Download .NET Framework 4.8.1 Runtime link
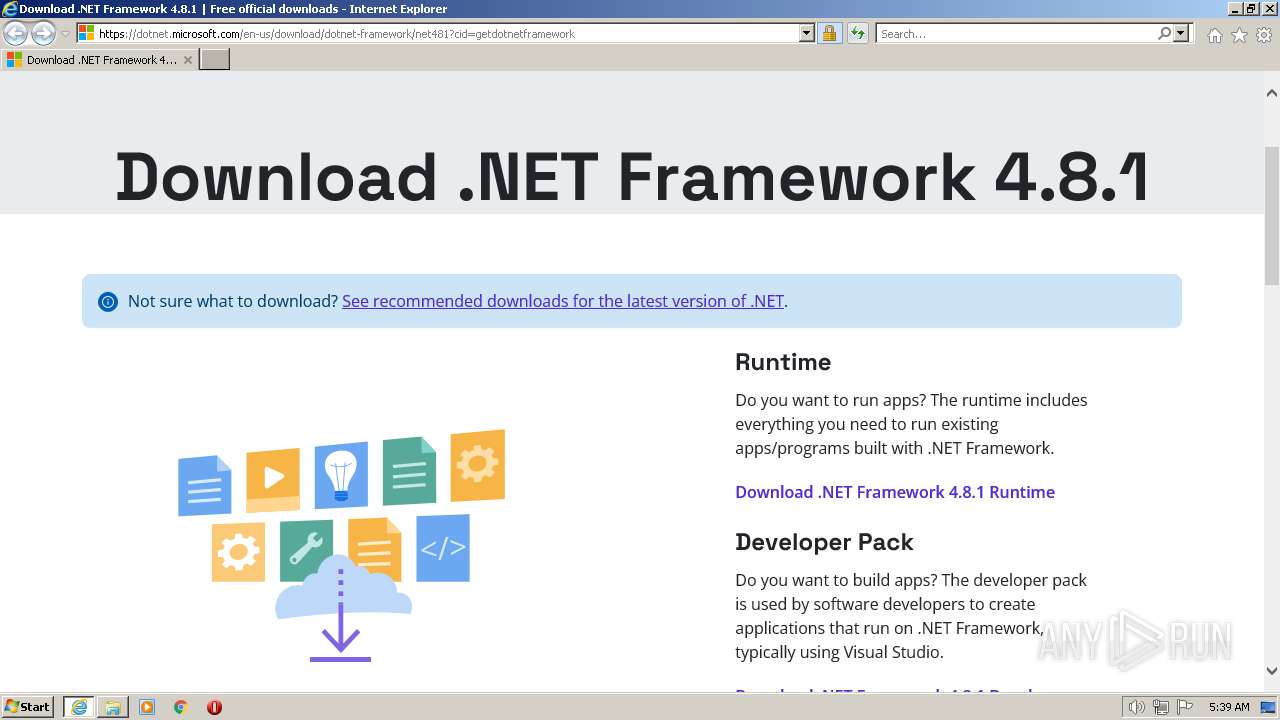Viewport: 1280px width, 720px height. 895,492
